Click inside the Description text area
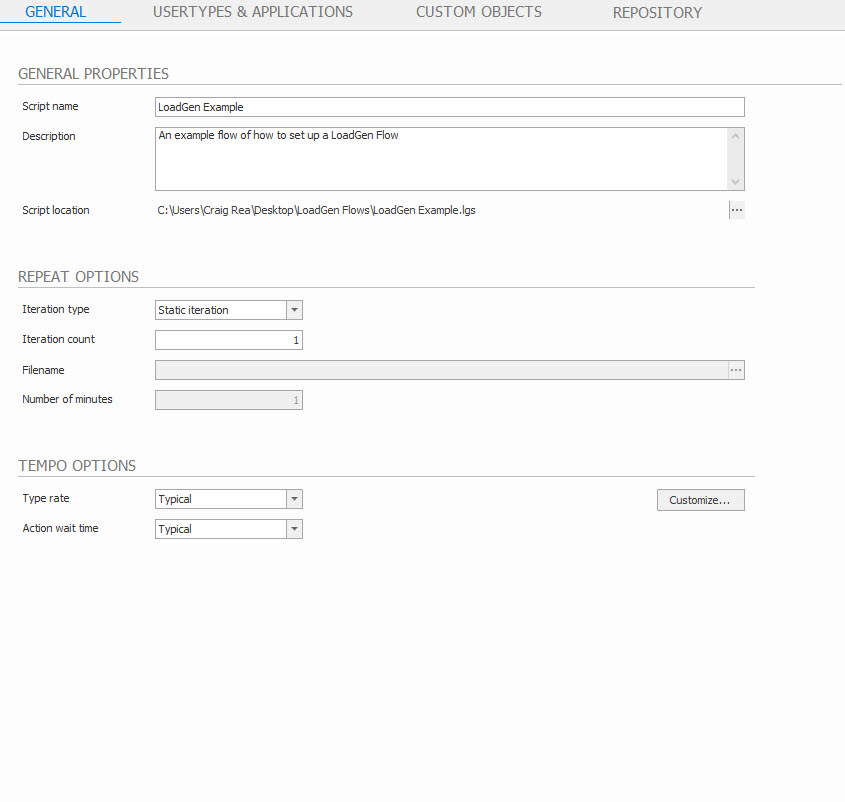Viewport: 845px width, 802px height. coord(441,159)
